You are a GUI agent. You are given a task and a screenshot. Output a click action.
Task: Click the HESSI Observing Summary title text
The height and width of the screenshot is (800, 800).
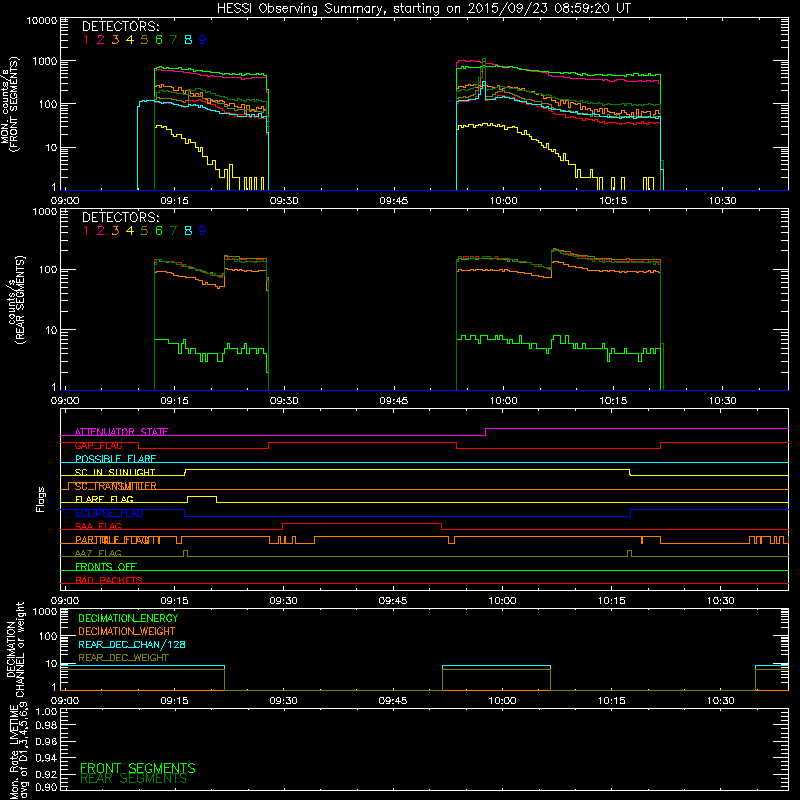click(x=423, y=9)
